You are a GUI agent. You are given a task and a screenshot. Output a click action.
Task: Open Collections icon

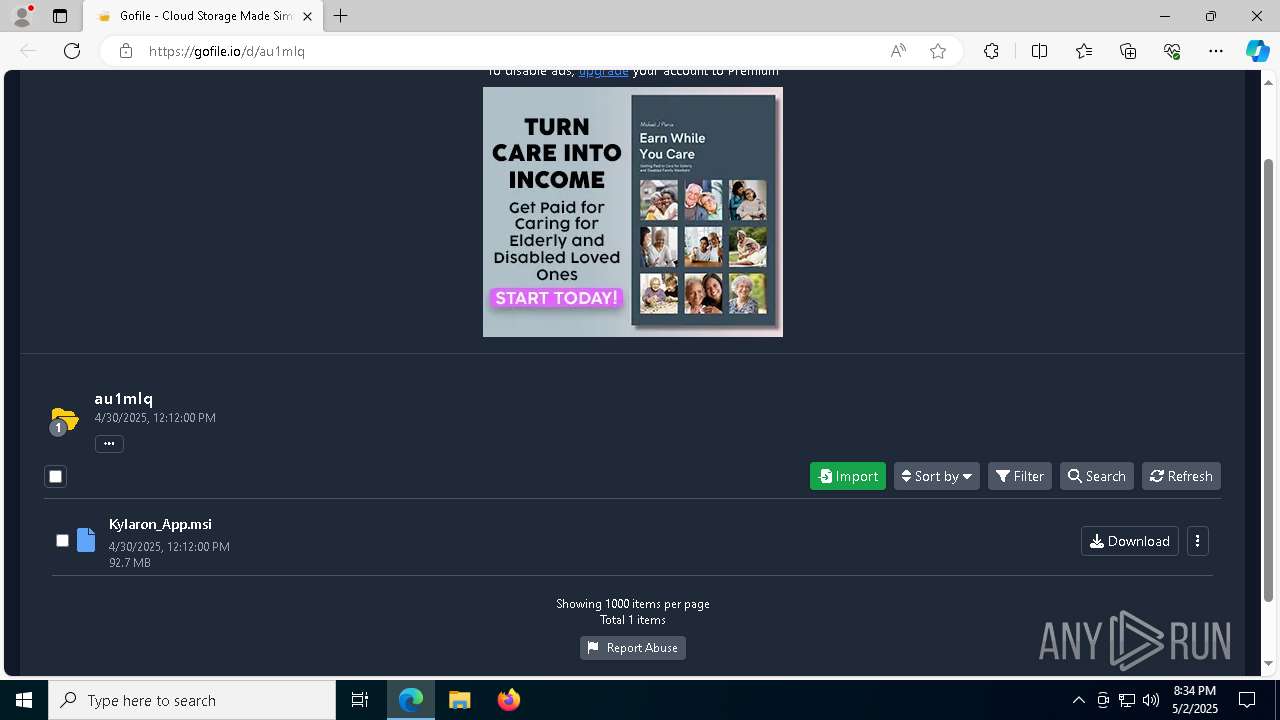point(1128,51)
